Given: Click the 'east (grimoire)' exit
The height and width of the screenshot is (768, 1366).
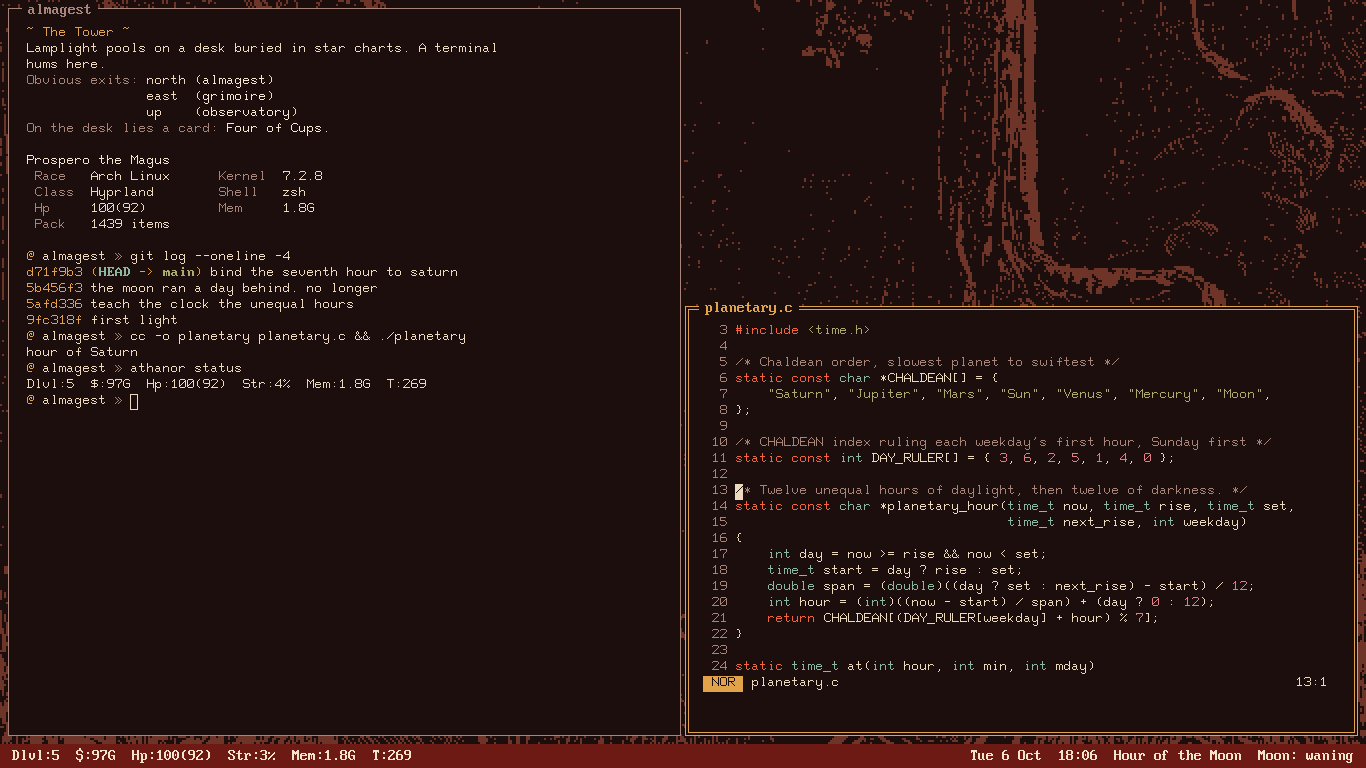Looking at the screenshot, I should tap(210, 96).
